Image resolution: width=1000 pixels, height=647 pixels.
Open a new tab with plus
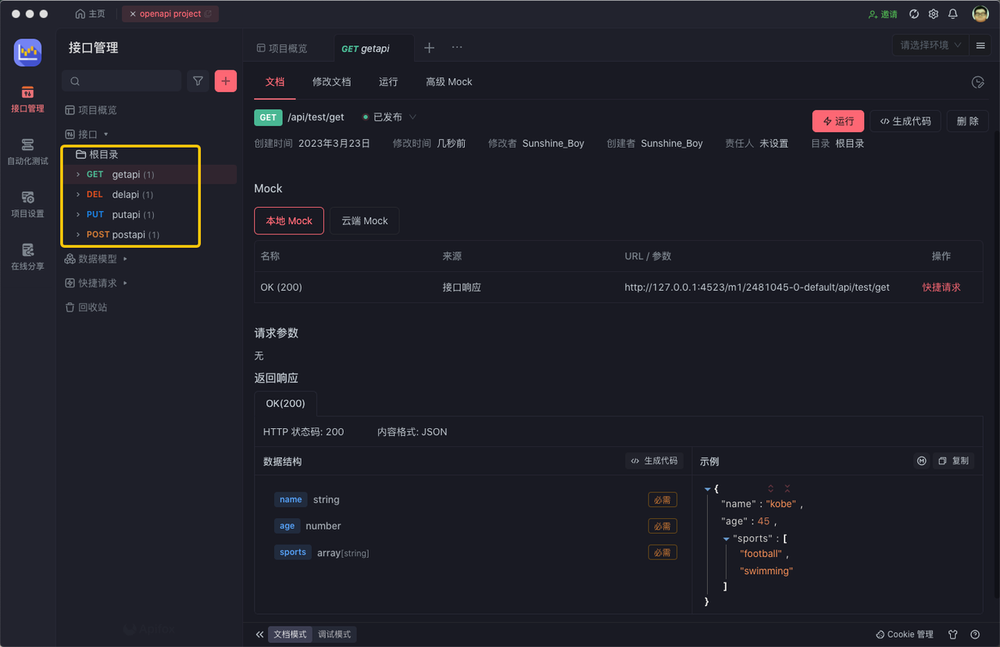click(429, 47)
